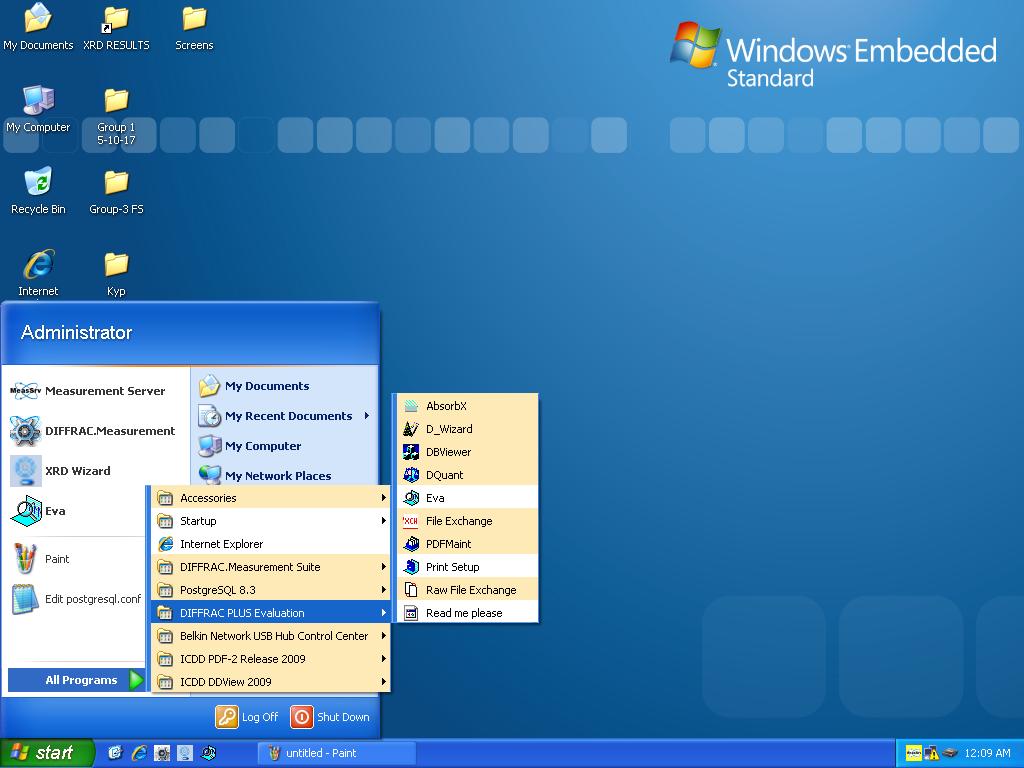Open Read me please entry
Image resolution: width=1024 pixels, height=768 pixels.
coord(463,613)
